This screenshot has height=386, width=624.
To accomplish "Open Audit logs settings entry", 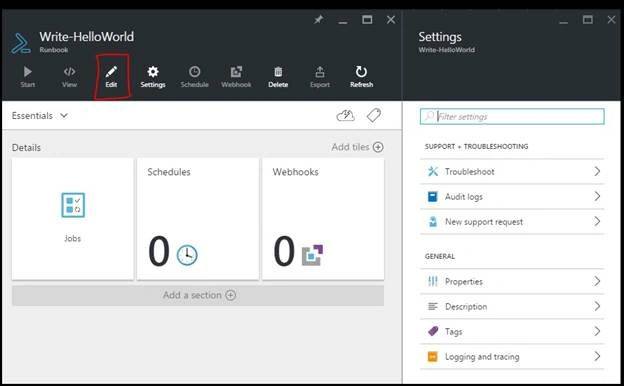I will tap(512, 197).
